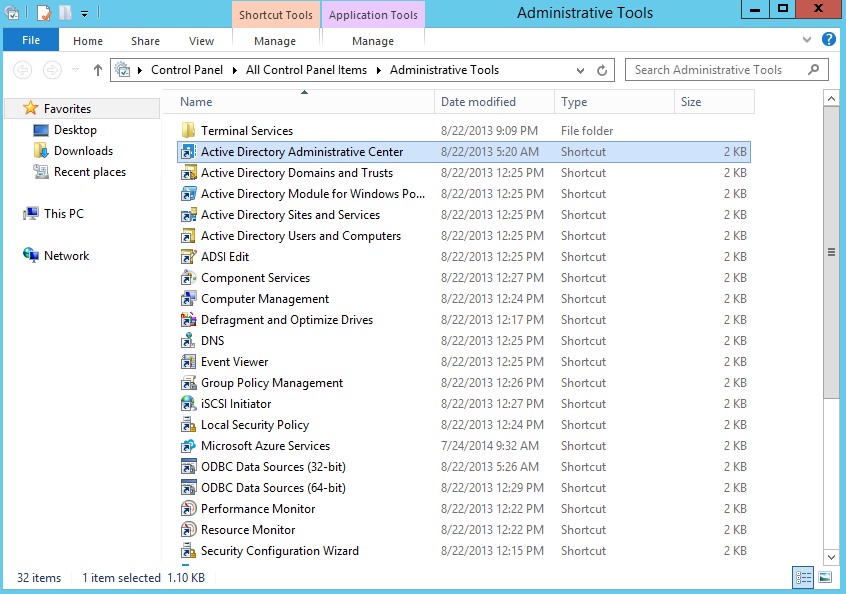Click the refresh icon in address bar

(602, 70)
